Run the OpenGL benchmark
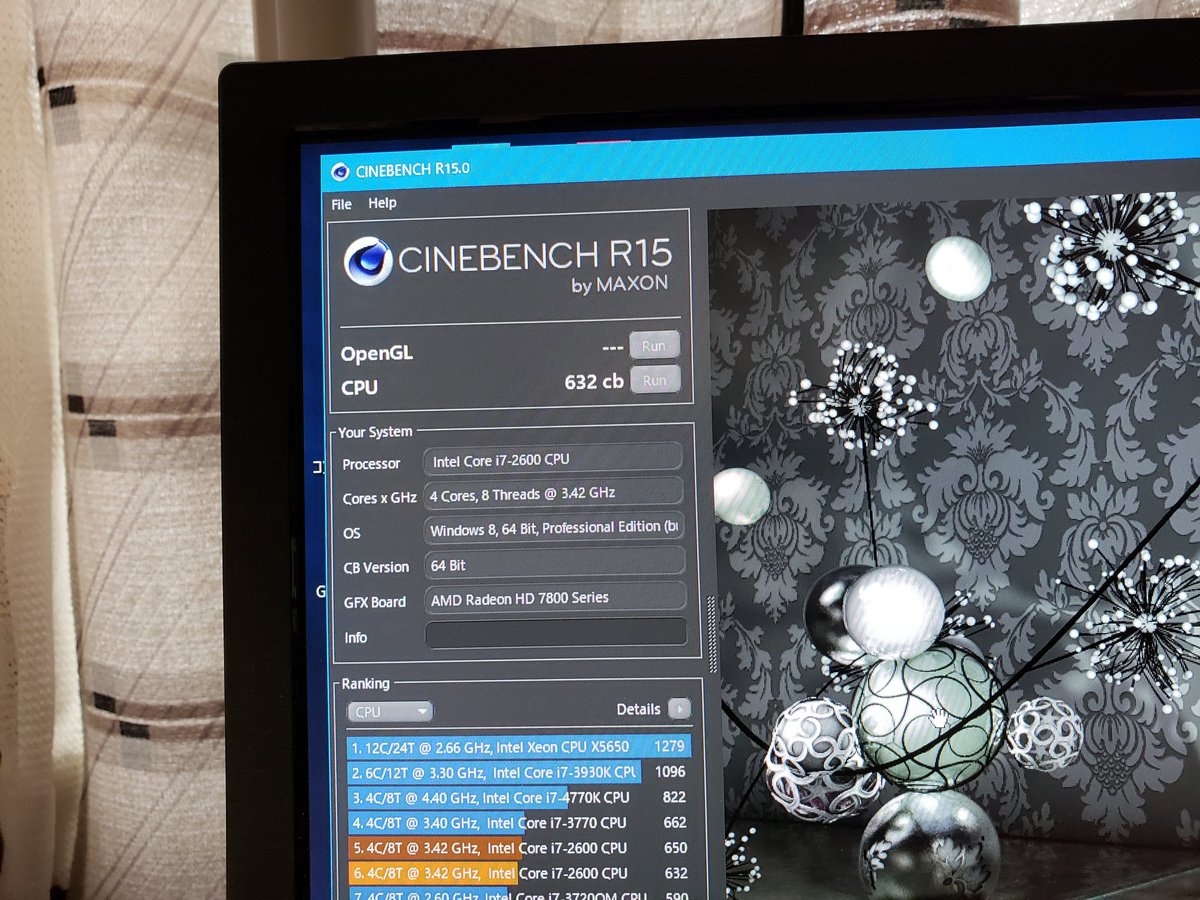The width and height of the screenshot is (1200, 900). [654, 346]
